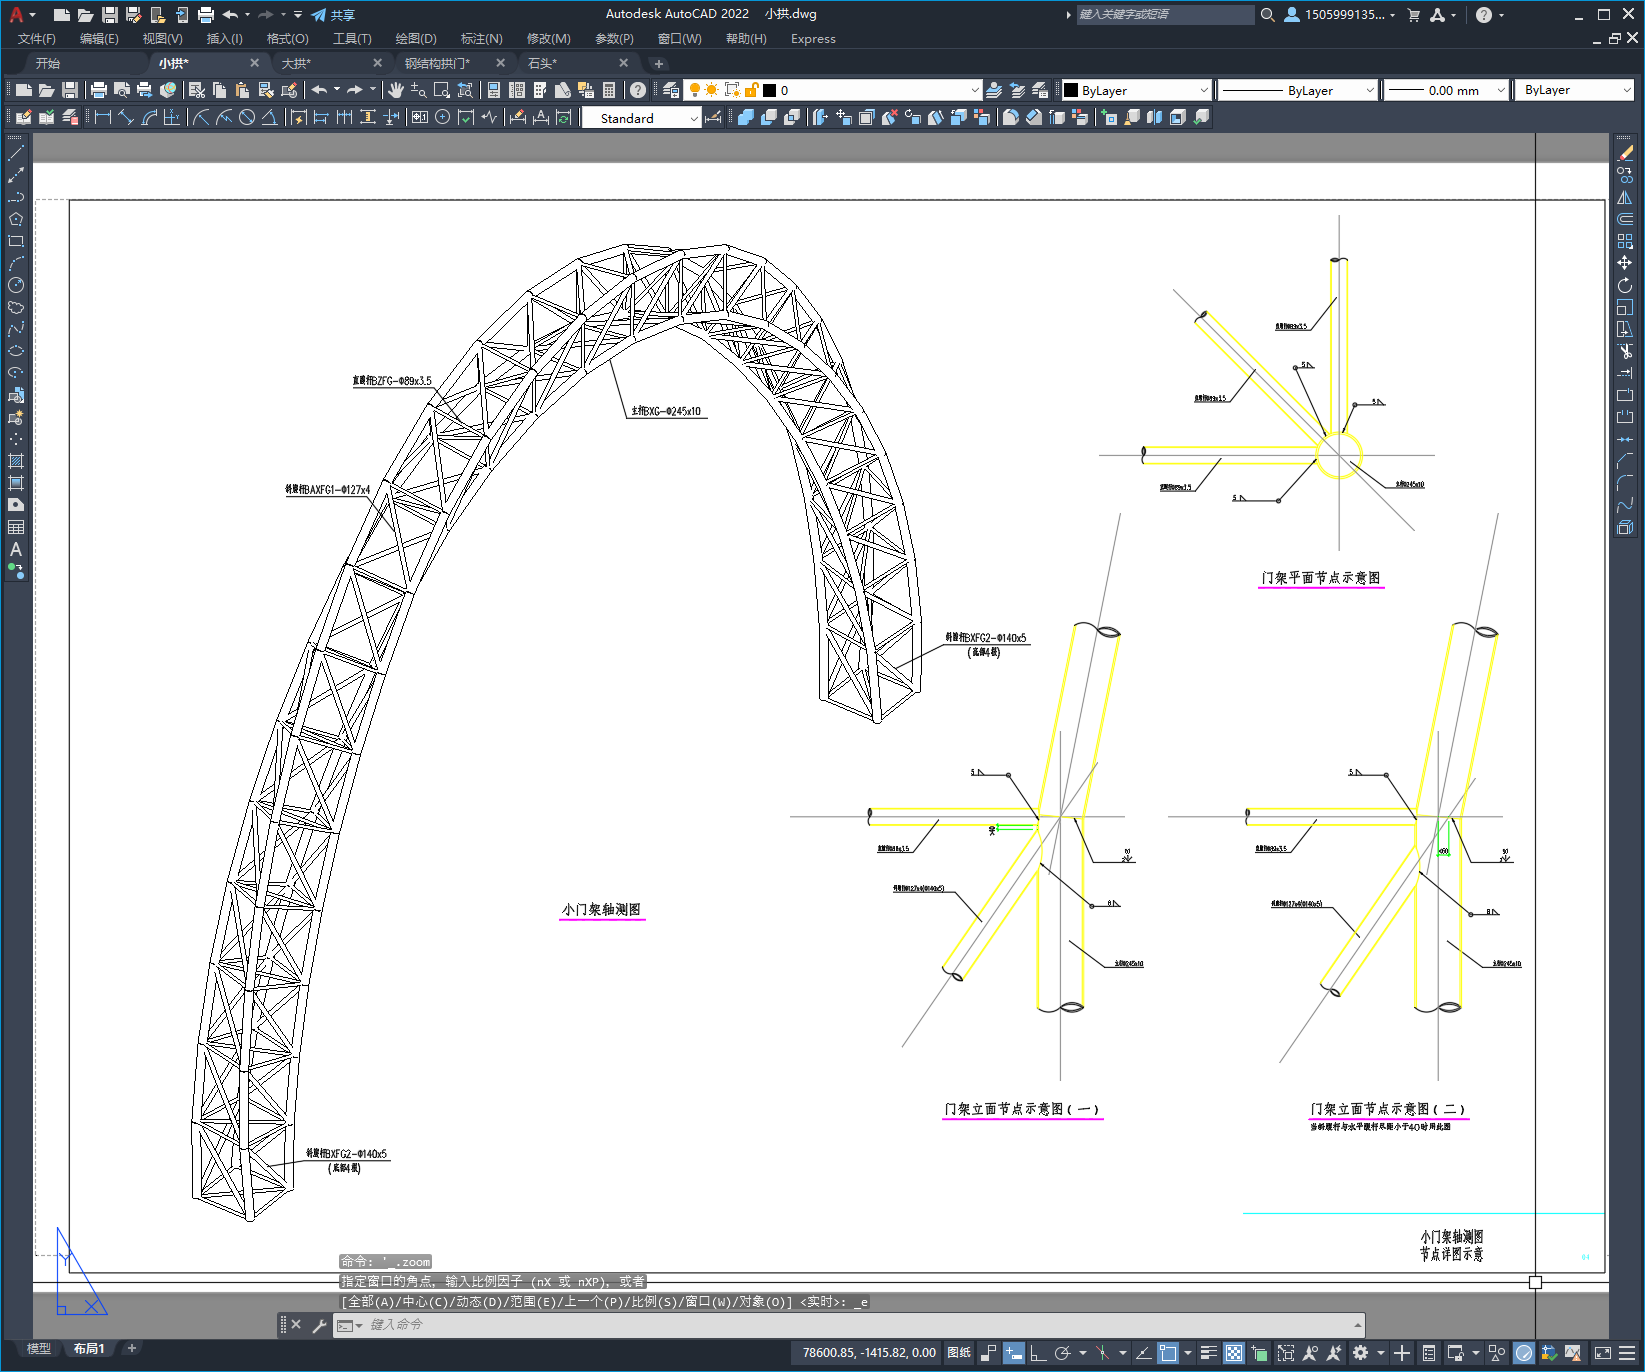Open the 标注(N) menu
Screen dimensions: 1645x1372
481,39
